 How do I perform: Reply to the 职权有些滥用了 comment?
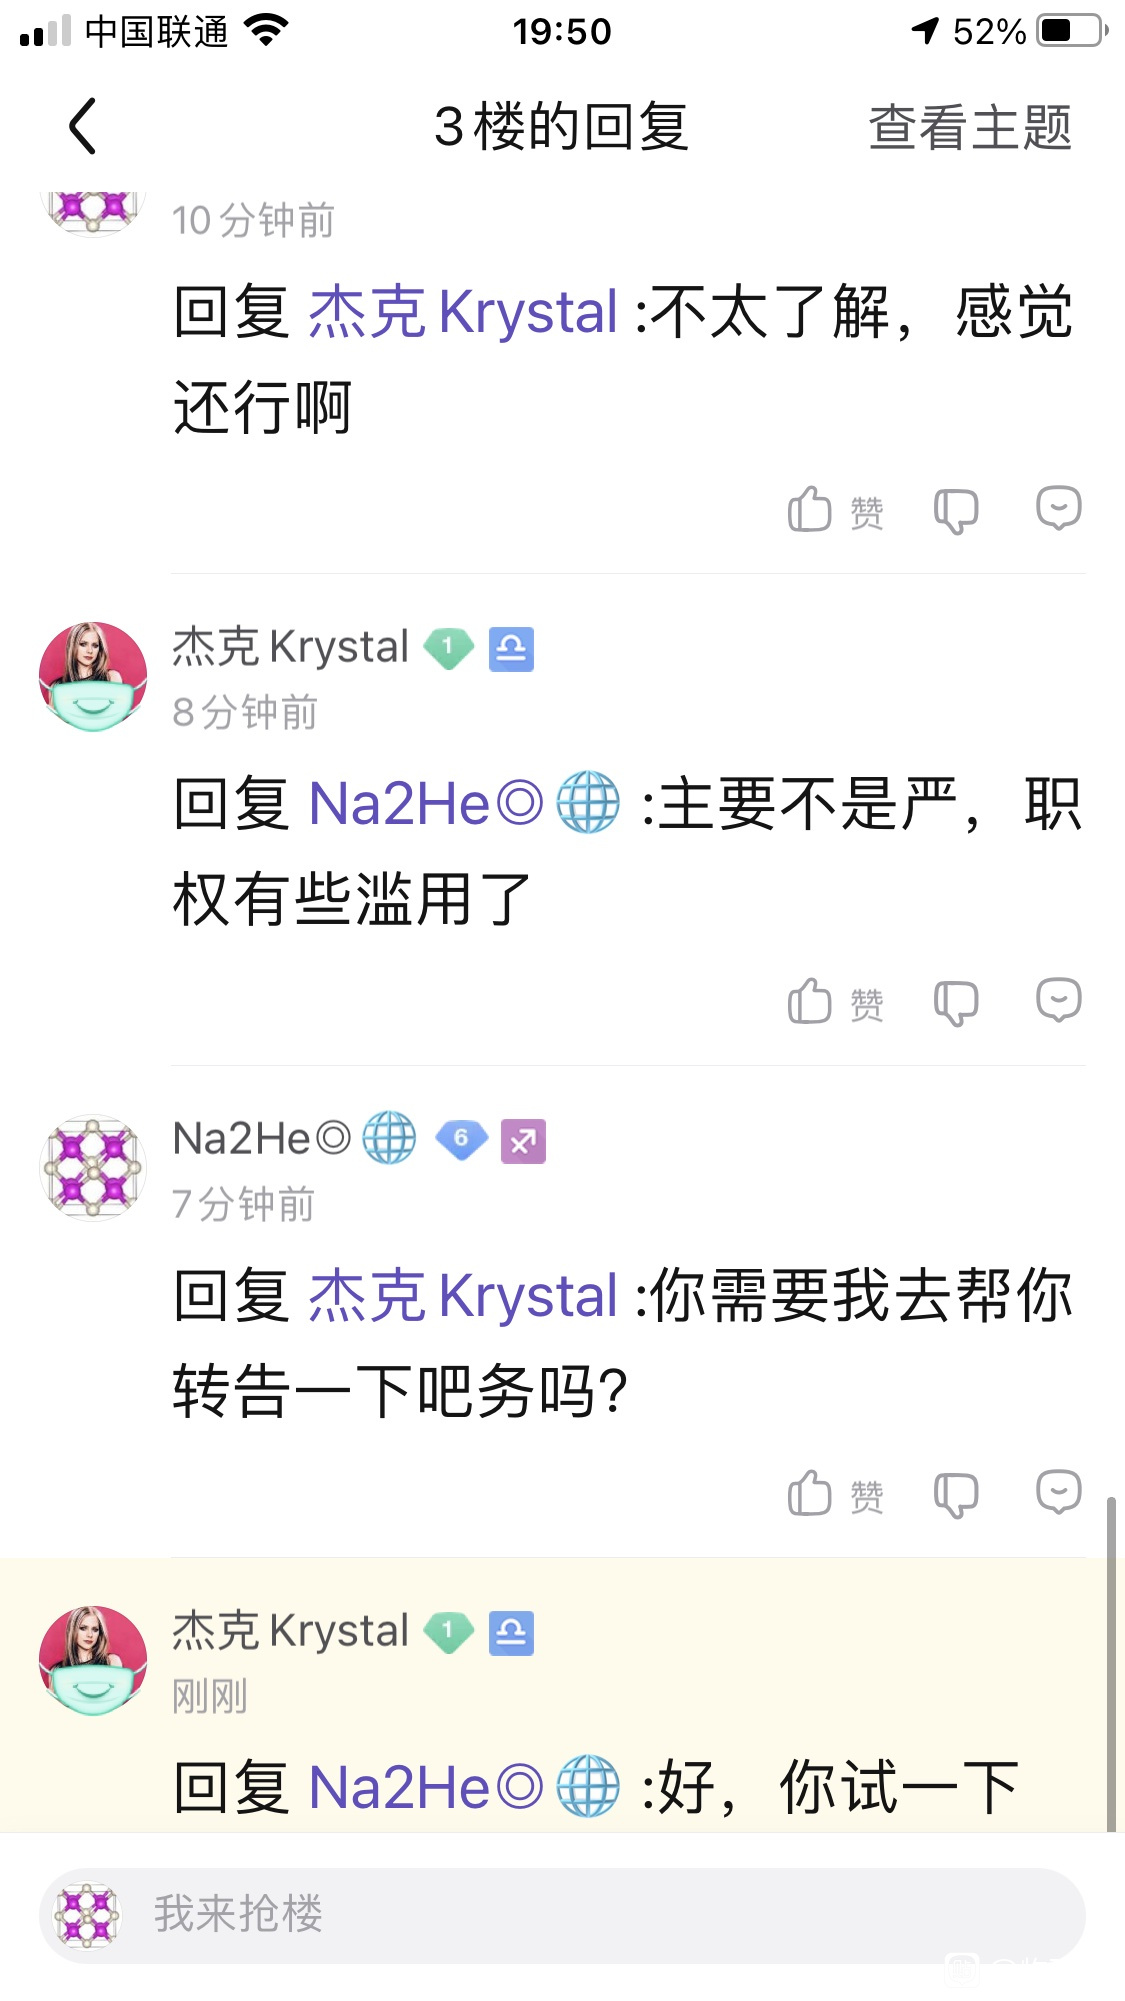pos(1059,999)
